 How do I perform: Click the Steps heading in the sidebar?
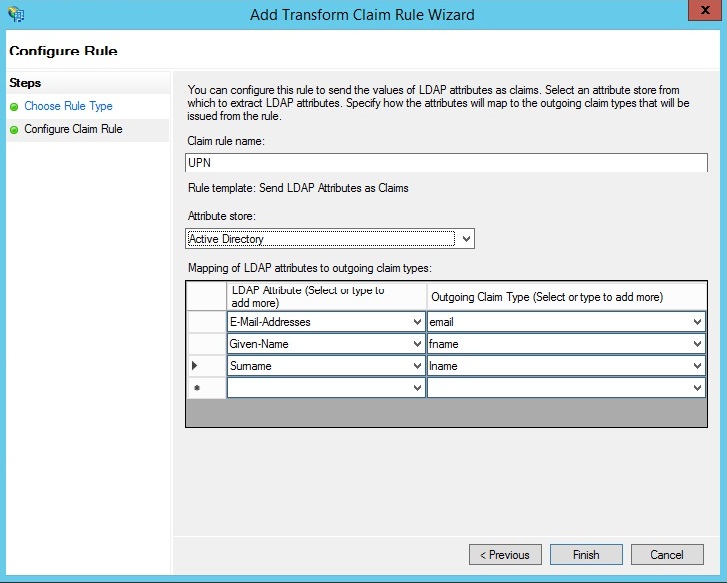pos(25,83)
